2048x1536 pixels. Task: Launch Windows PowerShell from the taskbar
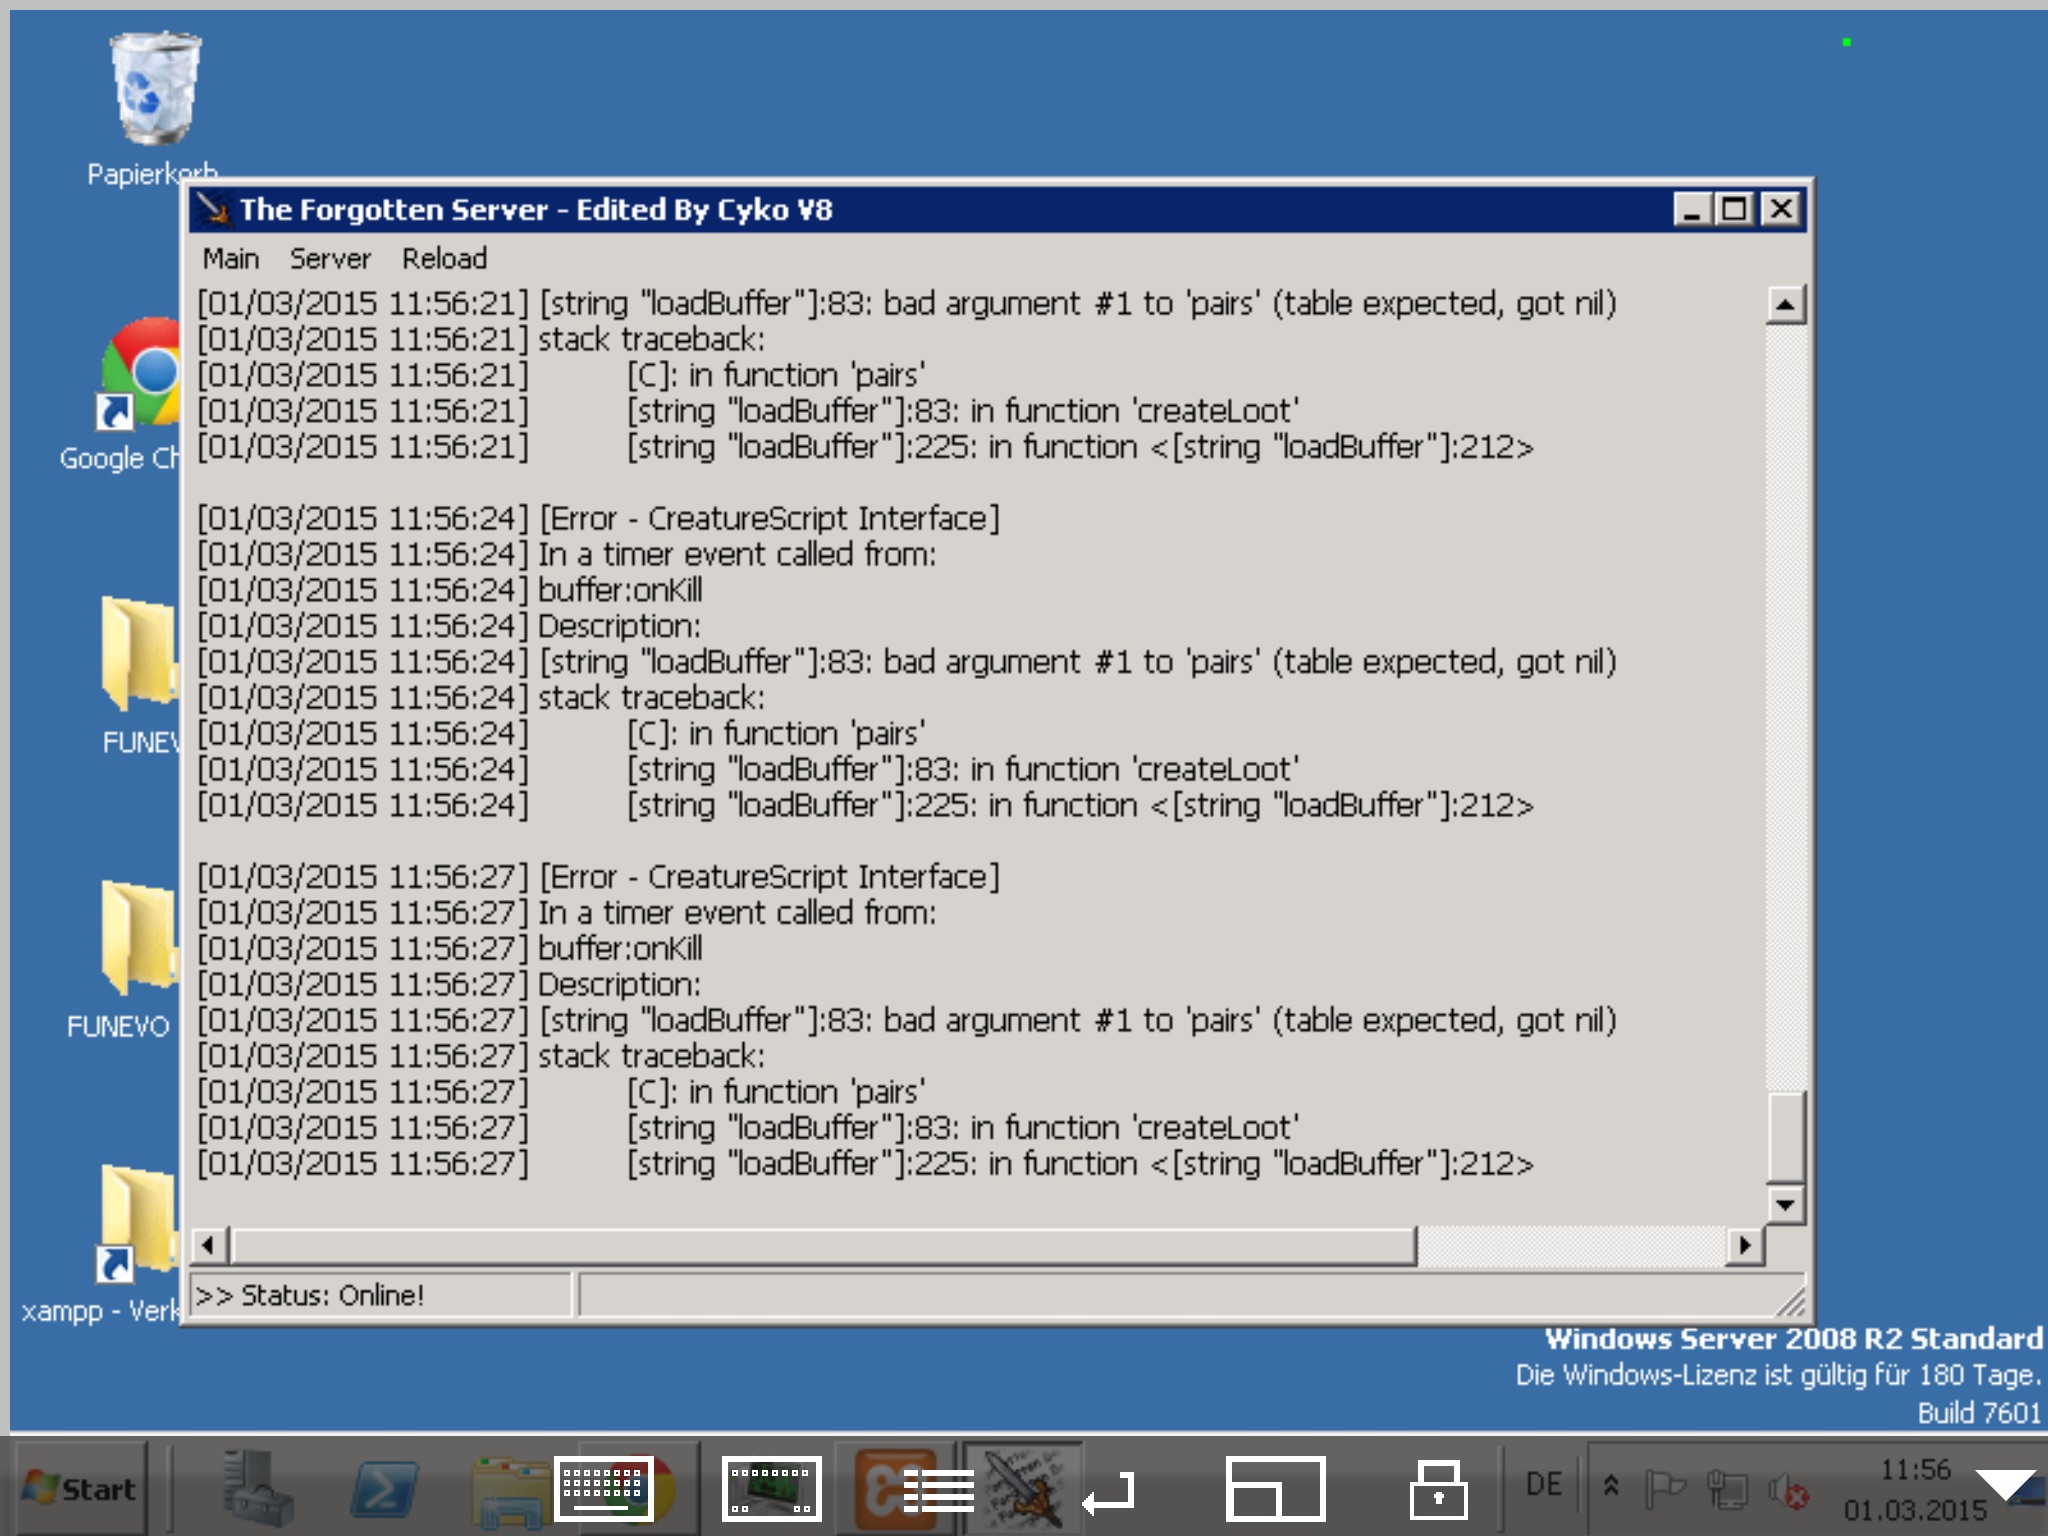386,1490
